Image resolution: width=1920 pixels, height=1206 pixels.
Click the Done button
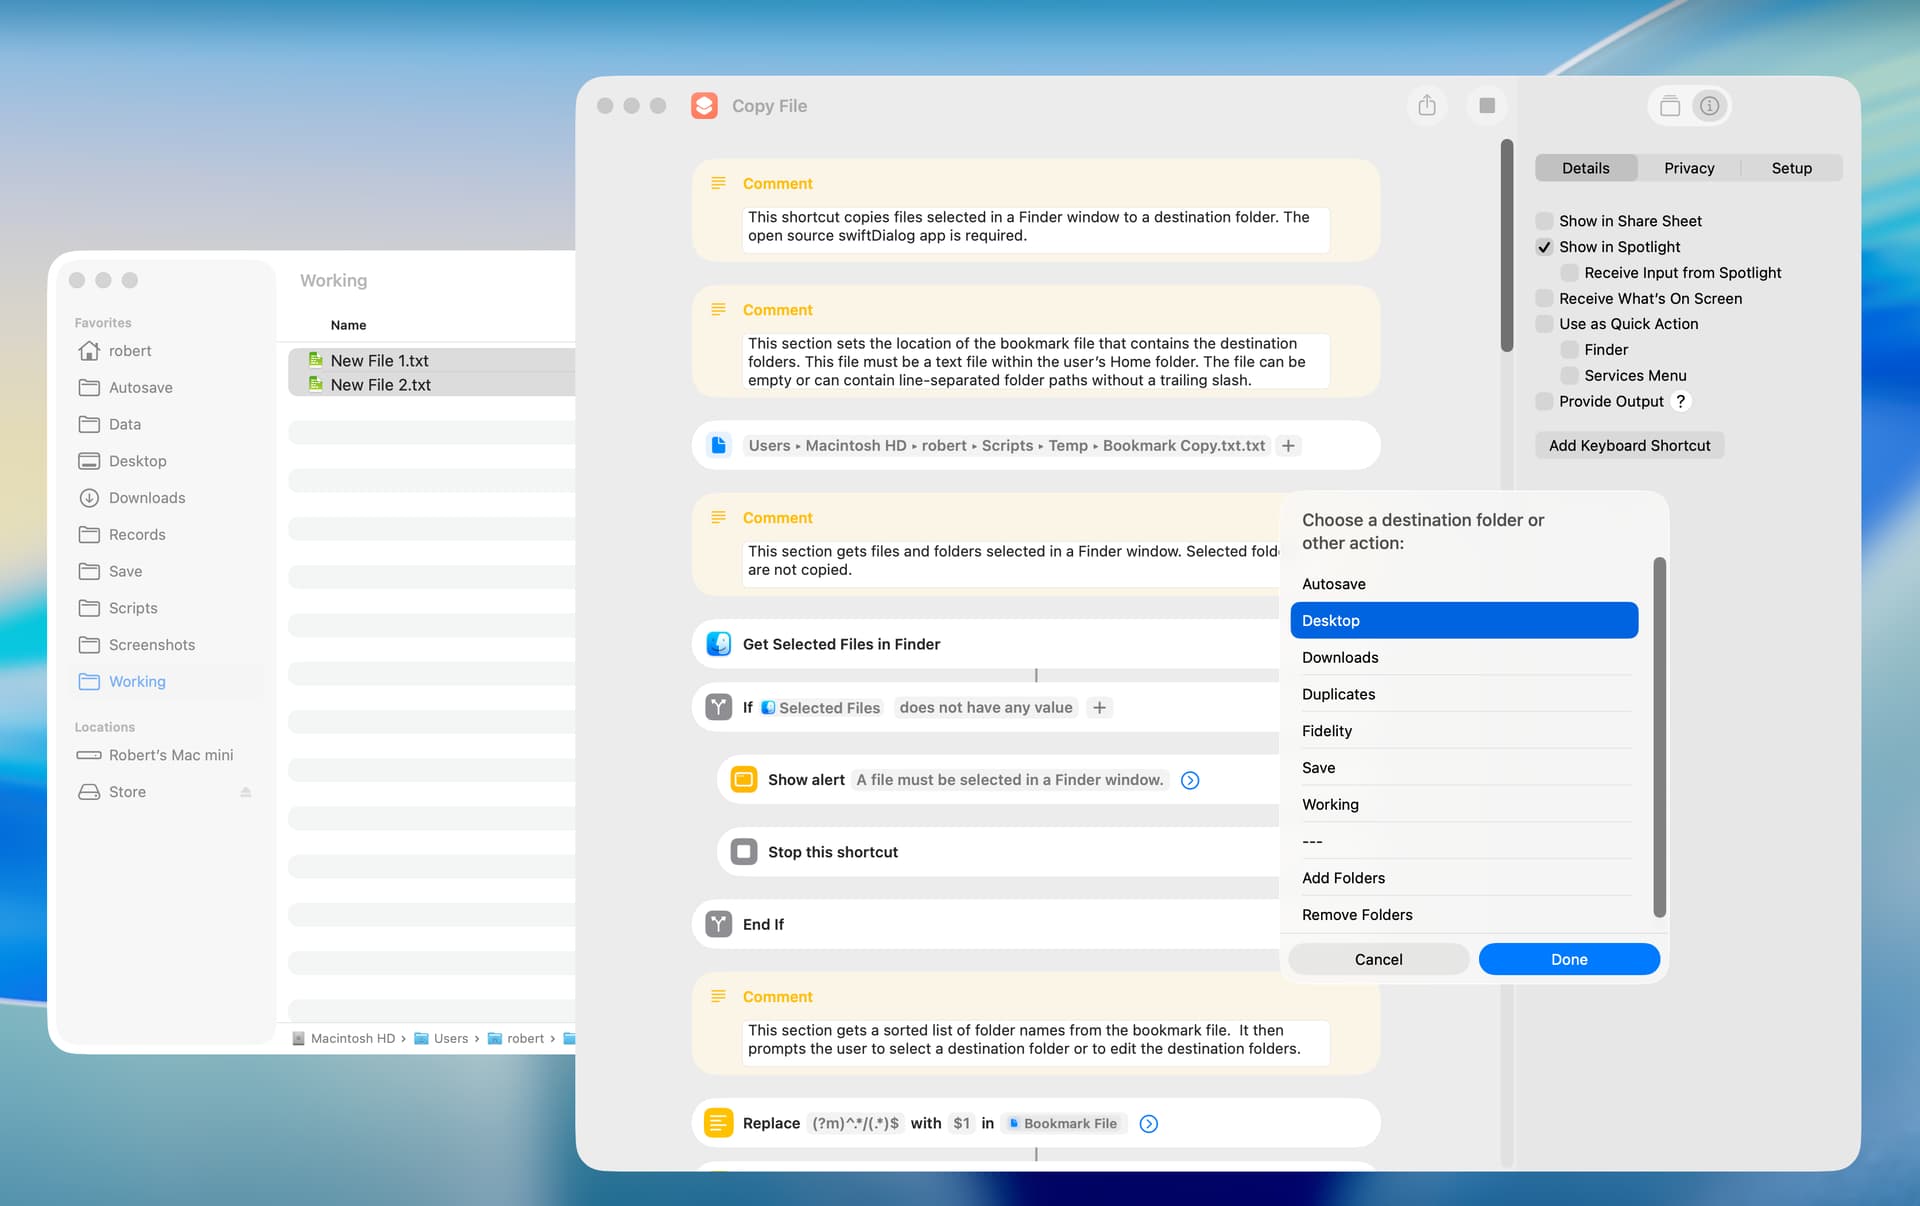1568,959
